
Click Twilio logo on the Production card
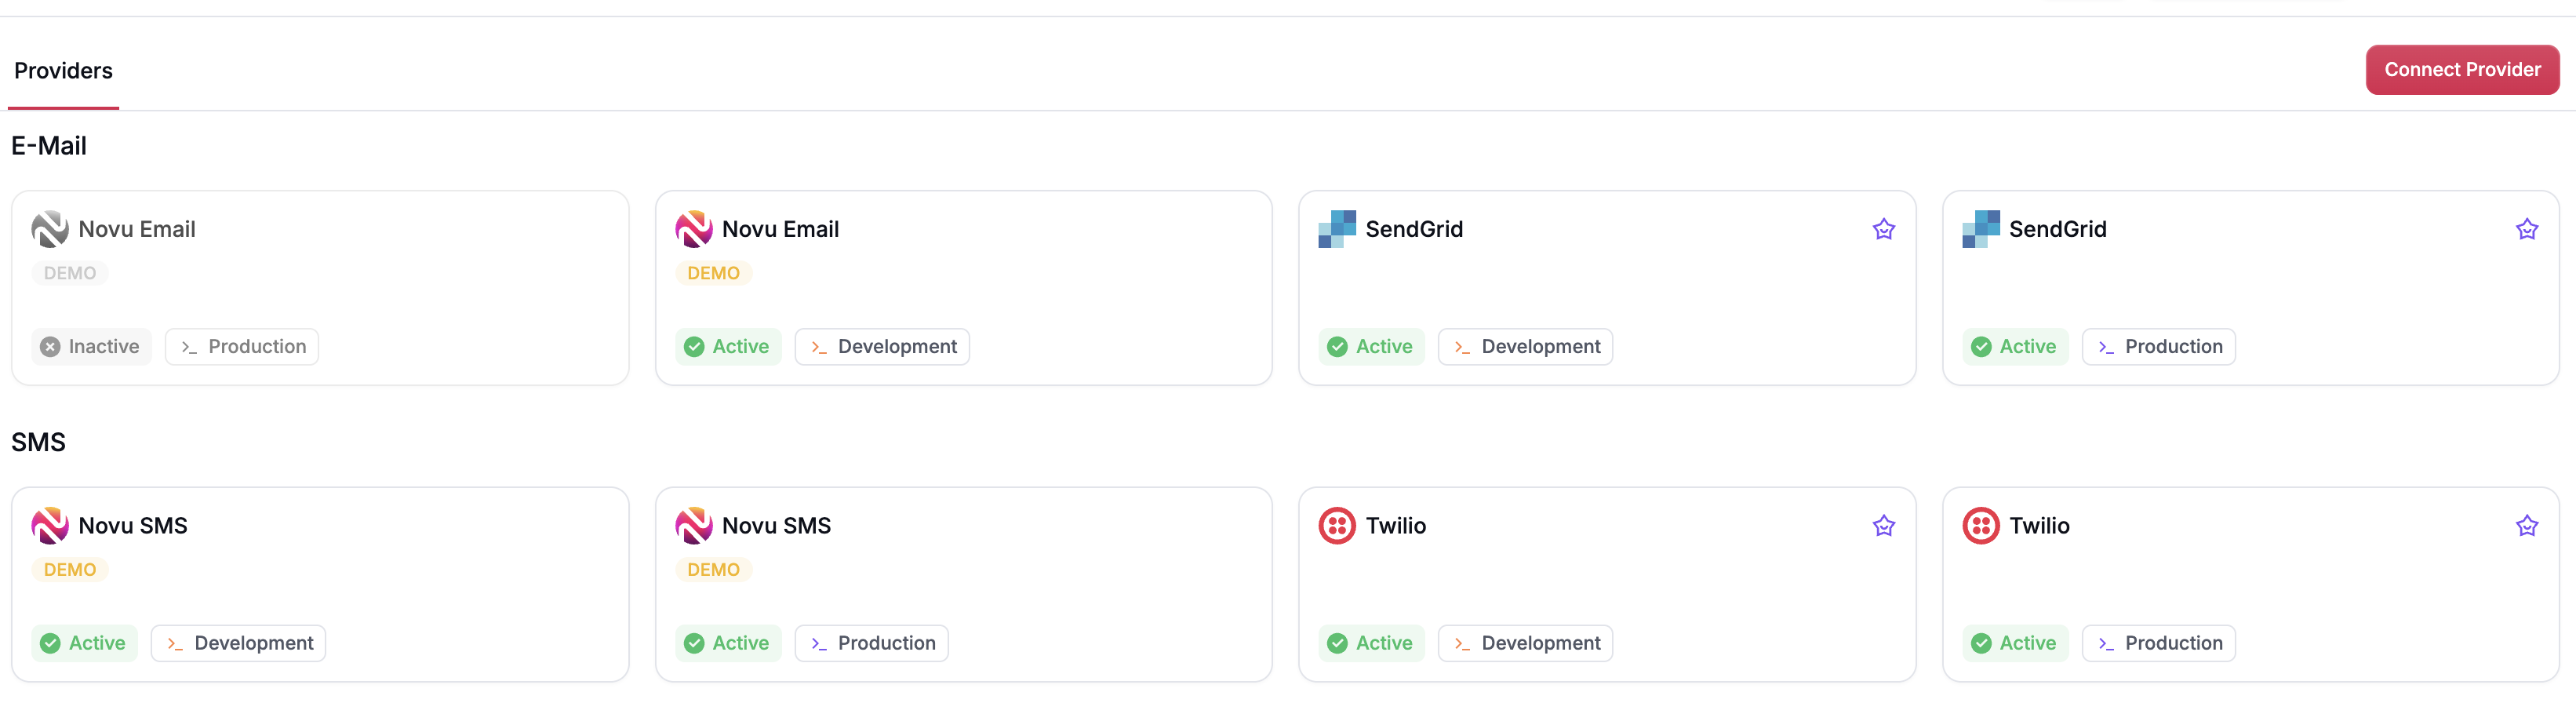pos(1980,526)
